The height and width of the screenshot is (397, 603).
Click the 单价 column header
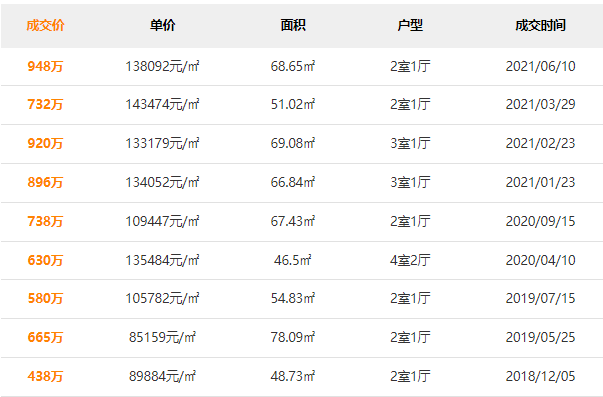point(162,25)
